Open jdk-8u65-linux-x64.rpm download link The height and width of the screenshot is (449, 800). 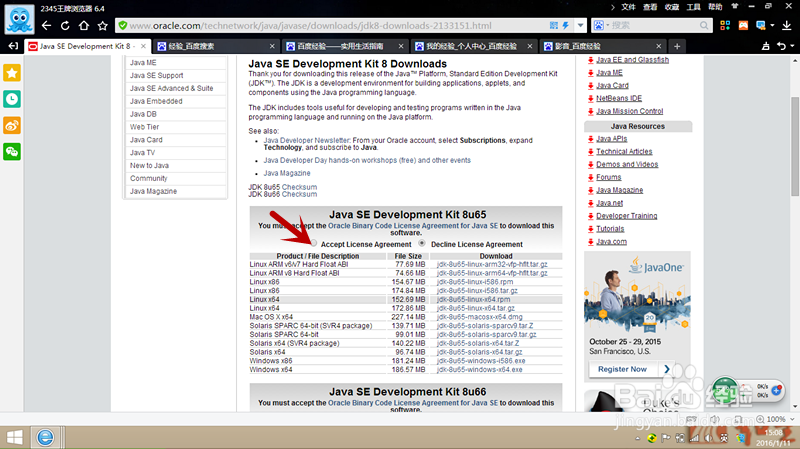click(473, 300)
